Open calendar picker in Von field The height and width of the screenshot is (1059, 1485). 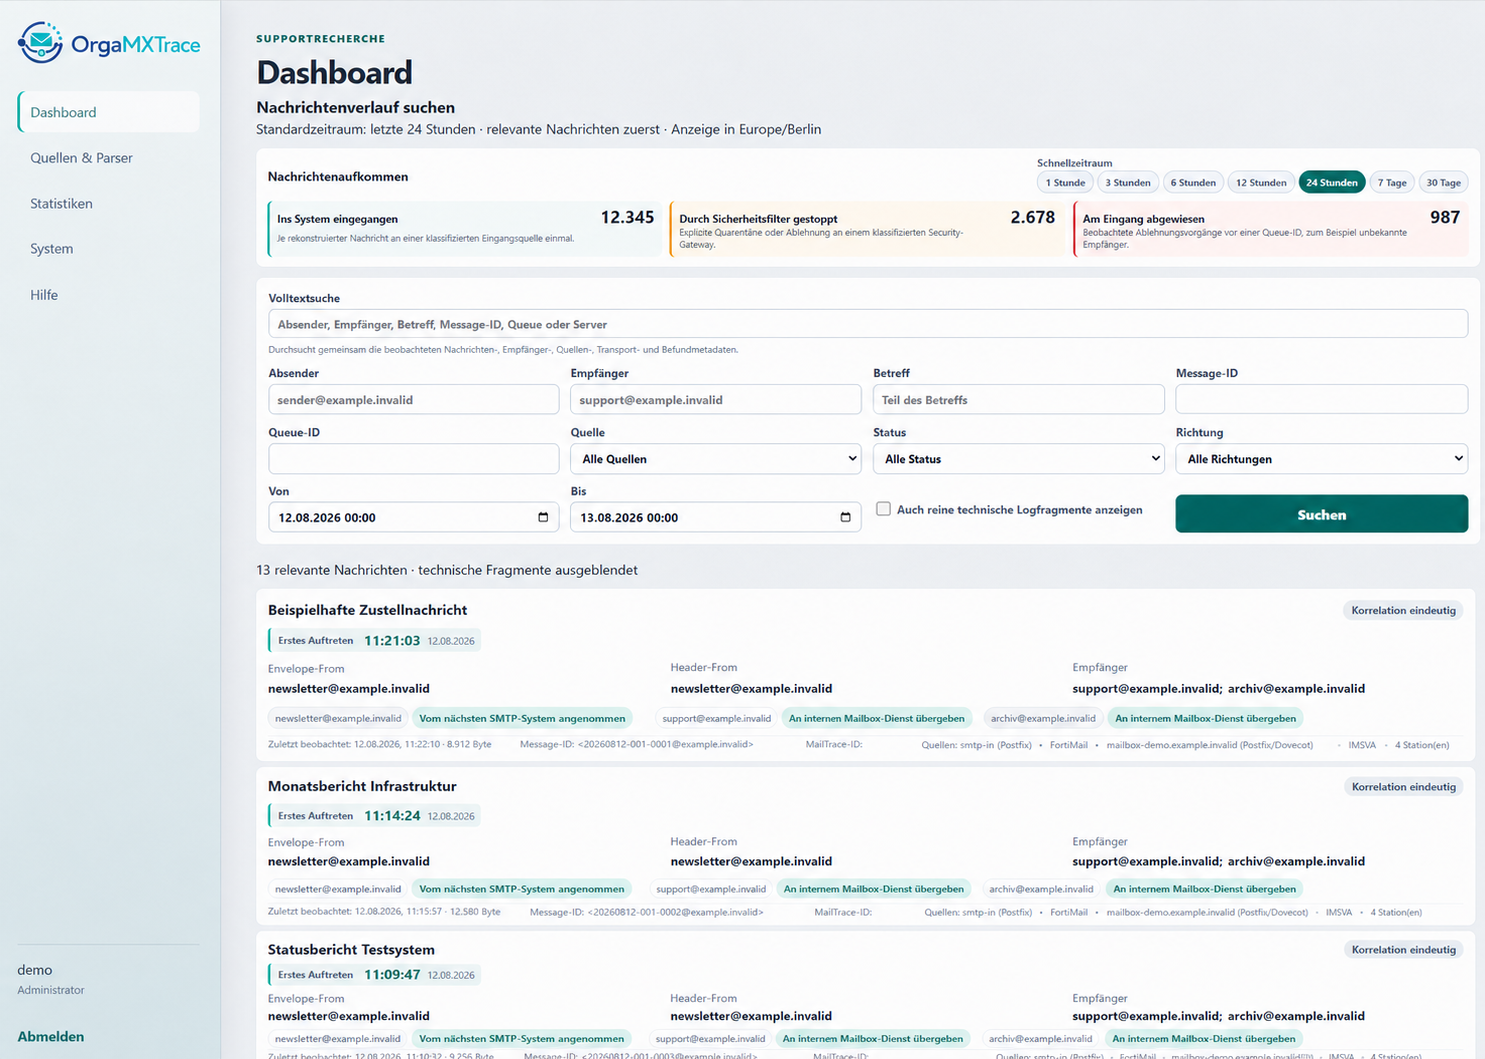click(x=543, y=517)
